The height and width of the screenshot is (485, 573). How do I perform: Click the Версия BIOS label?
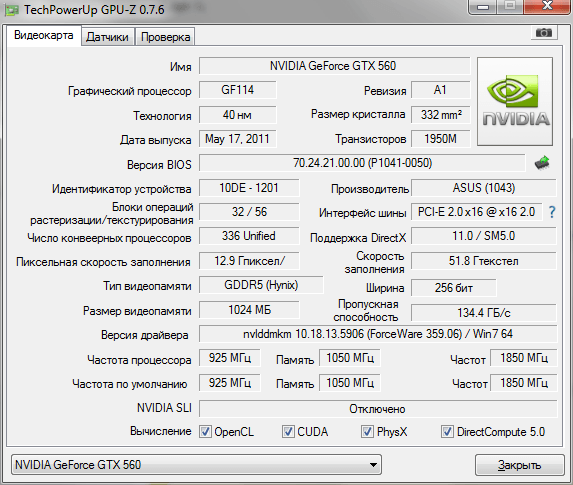159,165
